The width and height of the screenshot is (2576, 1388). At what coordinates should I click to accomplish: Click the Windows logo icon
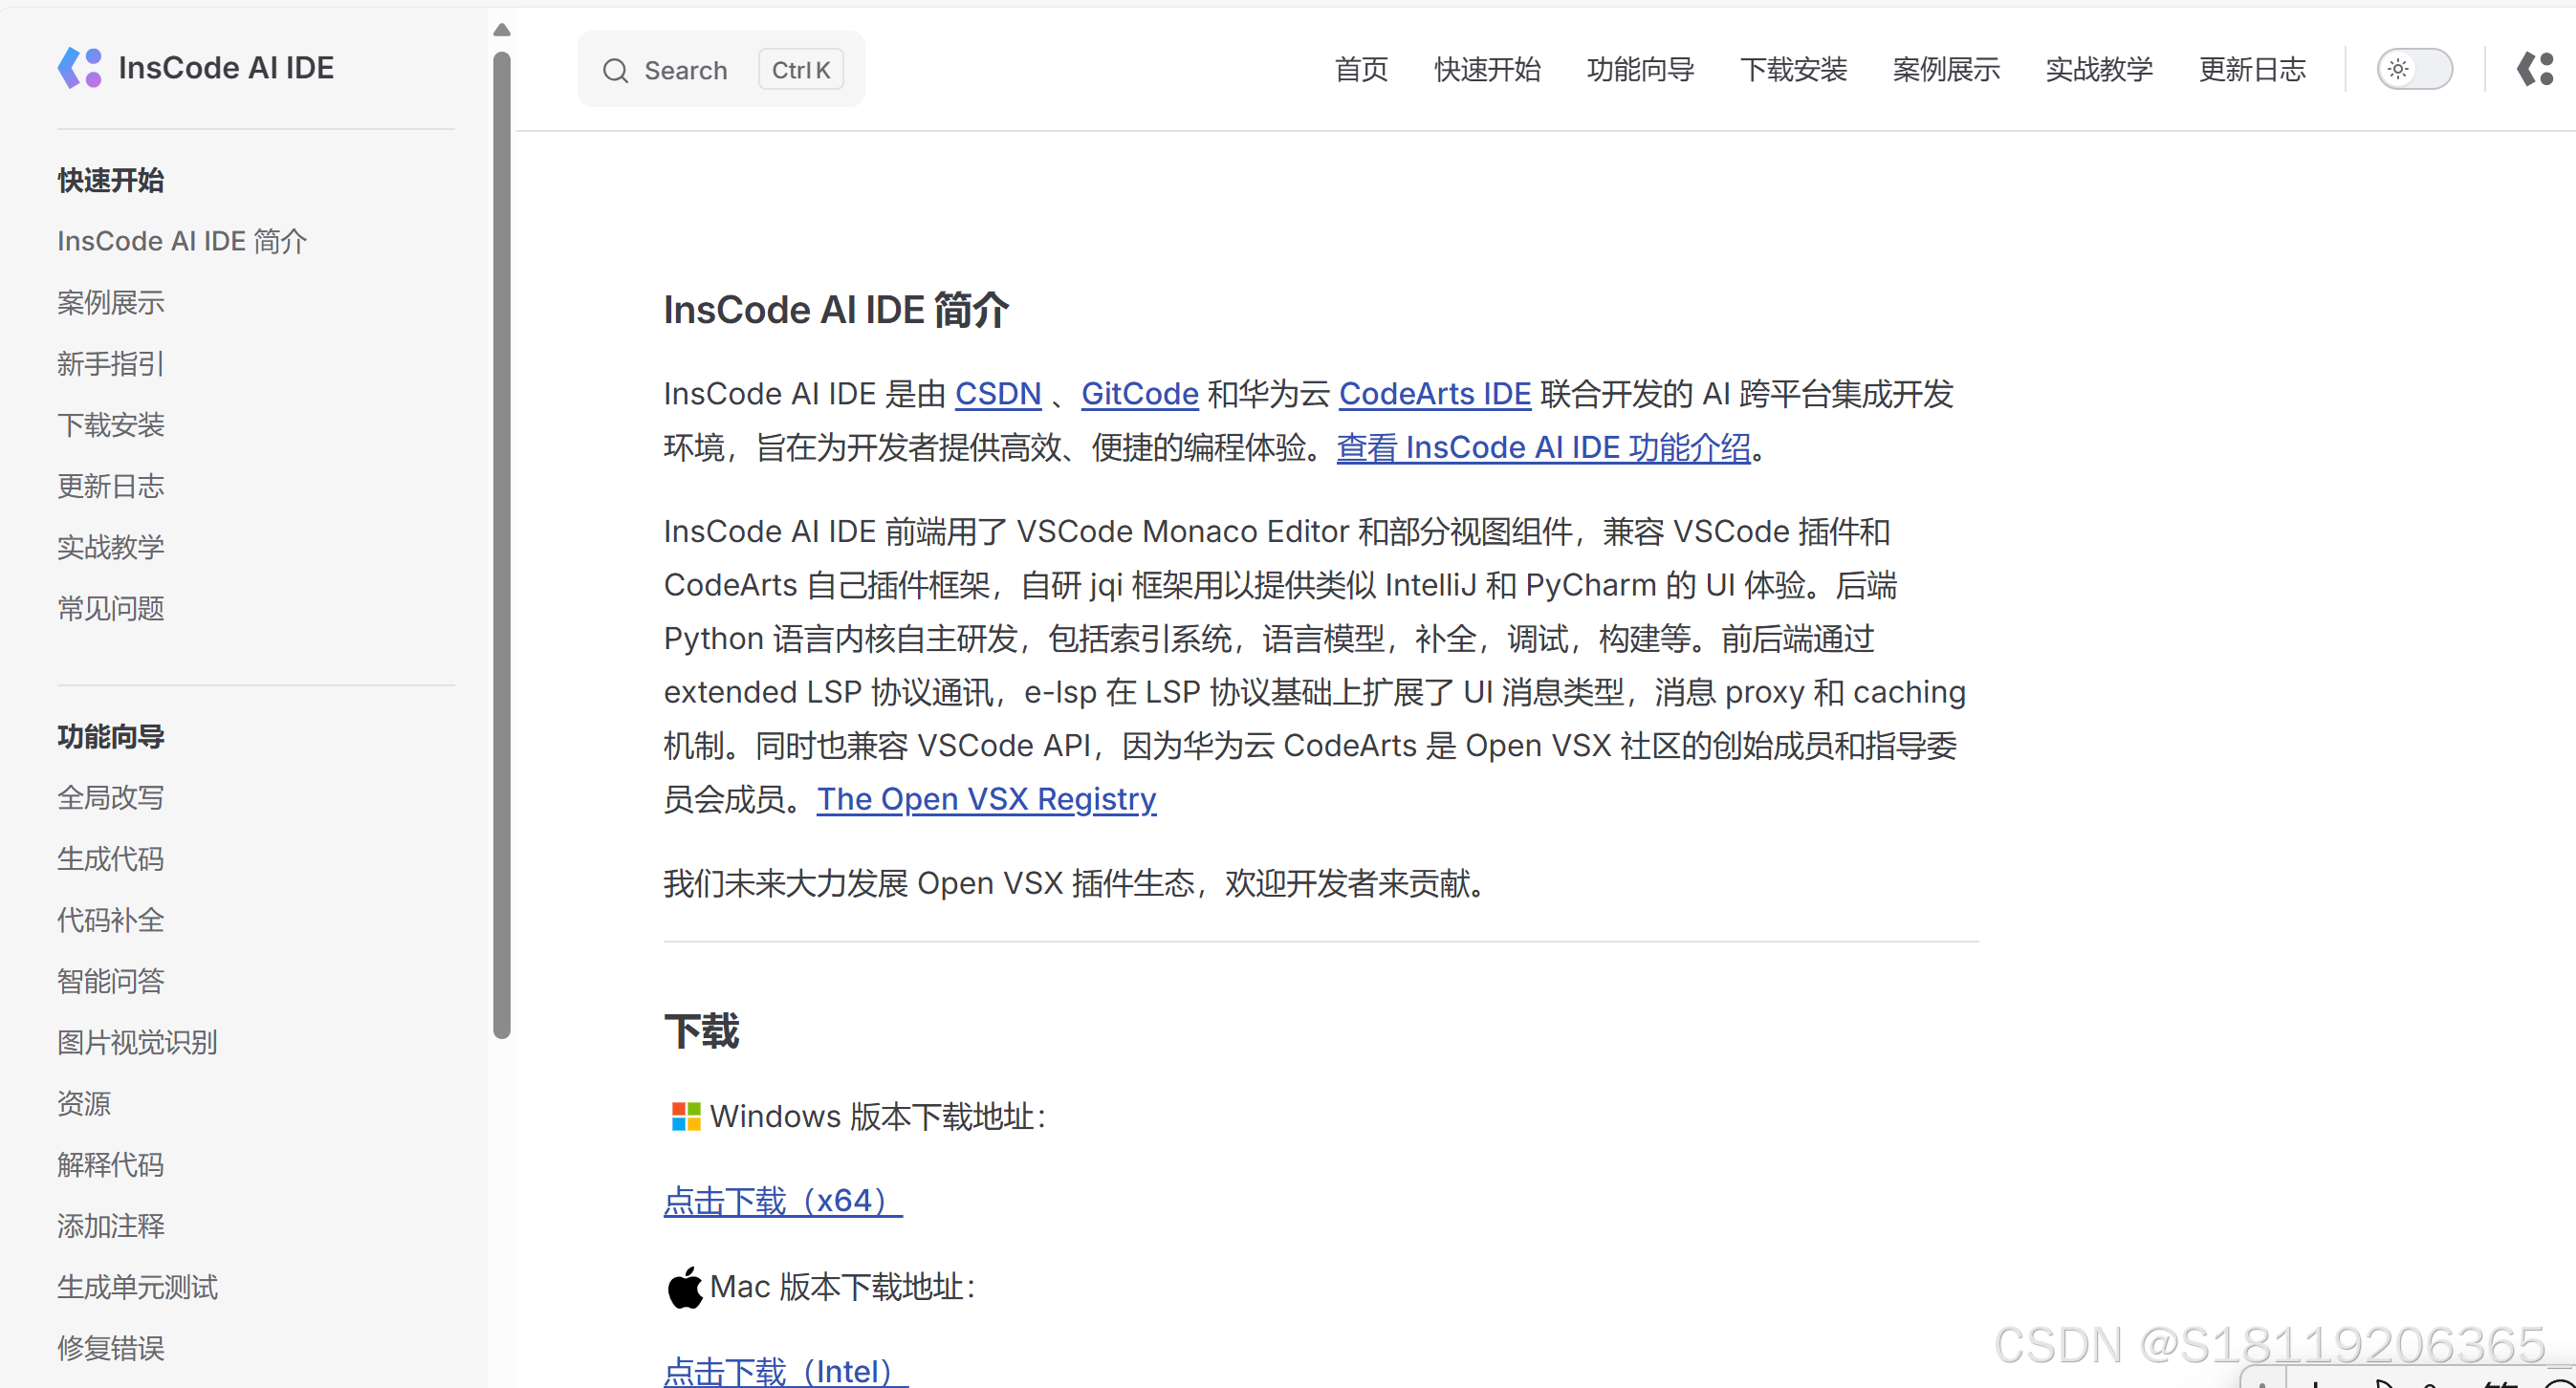pos(686,1116)
